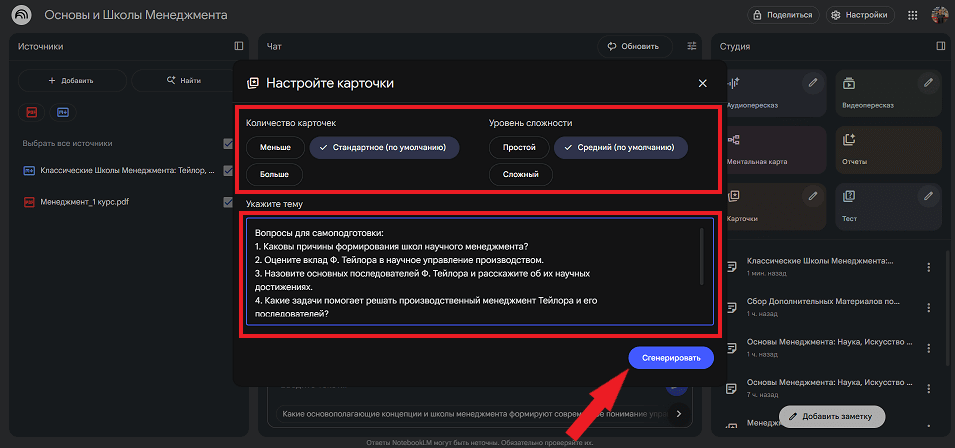Click Добавить заметку button
The width and height of the screenshot is (955, 448).
pyautogui.click(x=832, y=417)
